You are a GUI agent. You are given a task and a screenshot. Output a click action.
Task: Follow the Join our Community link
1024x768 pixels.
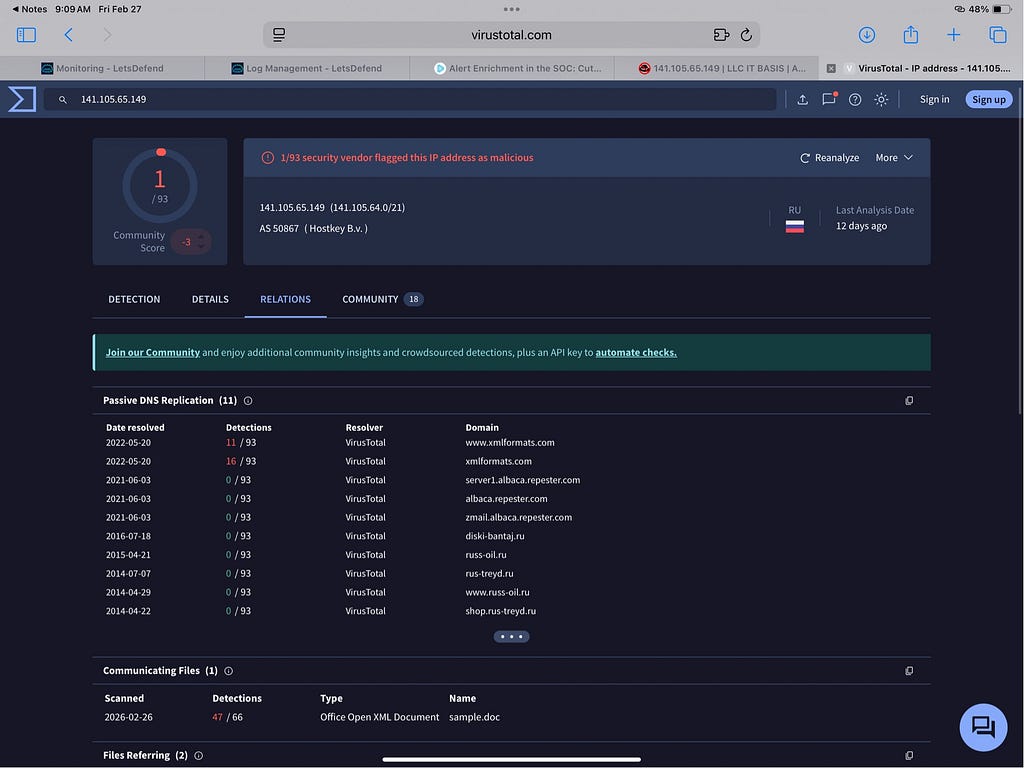tap(153, 353)
